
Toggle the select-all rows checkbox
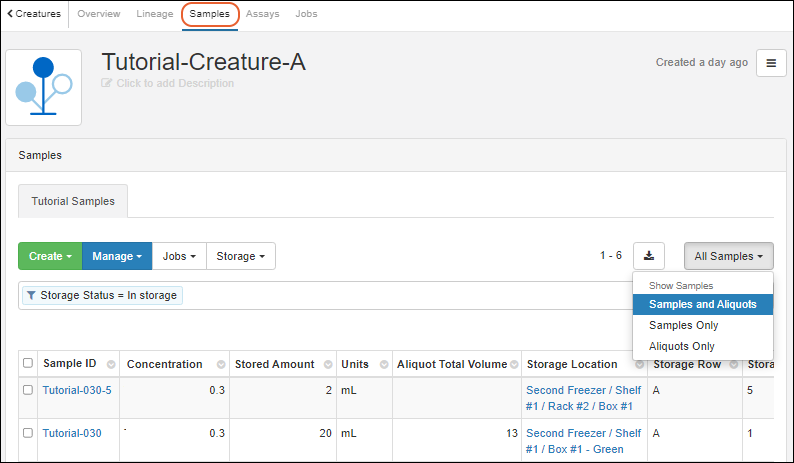point(28,364)
